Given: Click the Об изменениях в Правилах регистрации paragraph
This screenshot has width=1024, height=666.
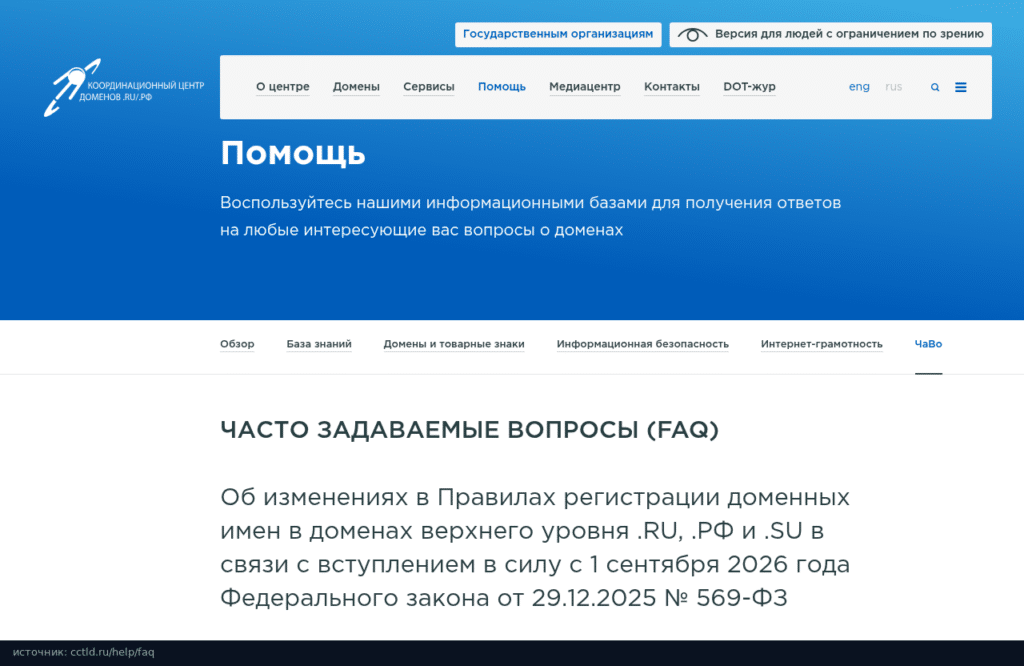Looking at the screenshot, I should [x=535, y=547].
